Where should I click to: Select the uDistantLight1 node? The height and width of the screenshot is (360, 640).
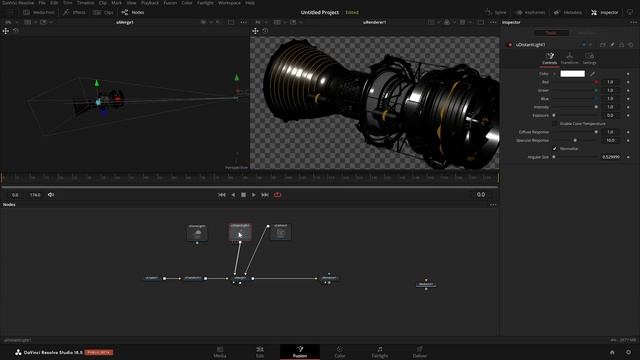pyautogui.click(x=240, y=232)
